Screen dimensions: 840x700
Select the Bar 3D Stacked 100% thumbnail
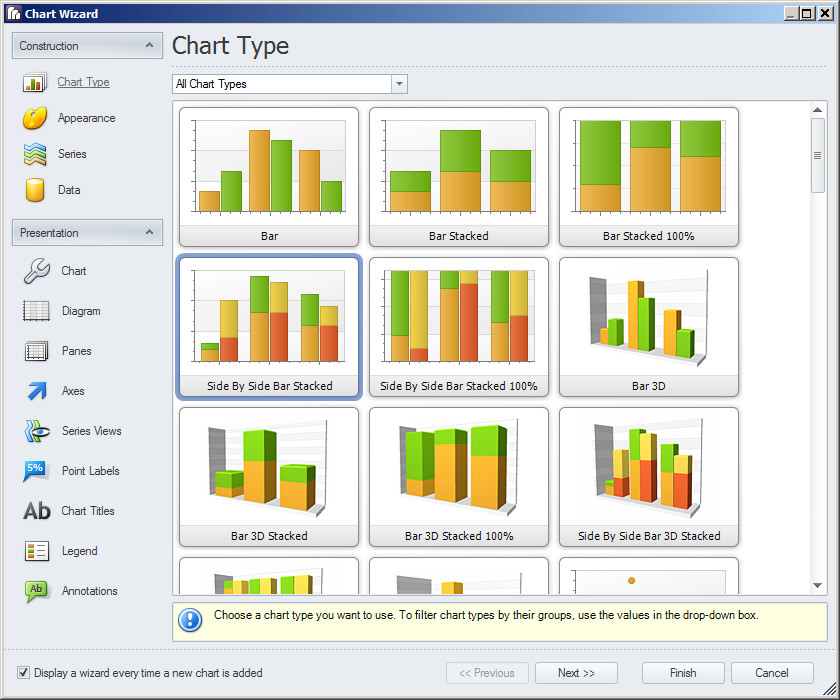(x=459, y=477)
